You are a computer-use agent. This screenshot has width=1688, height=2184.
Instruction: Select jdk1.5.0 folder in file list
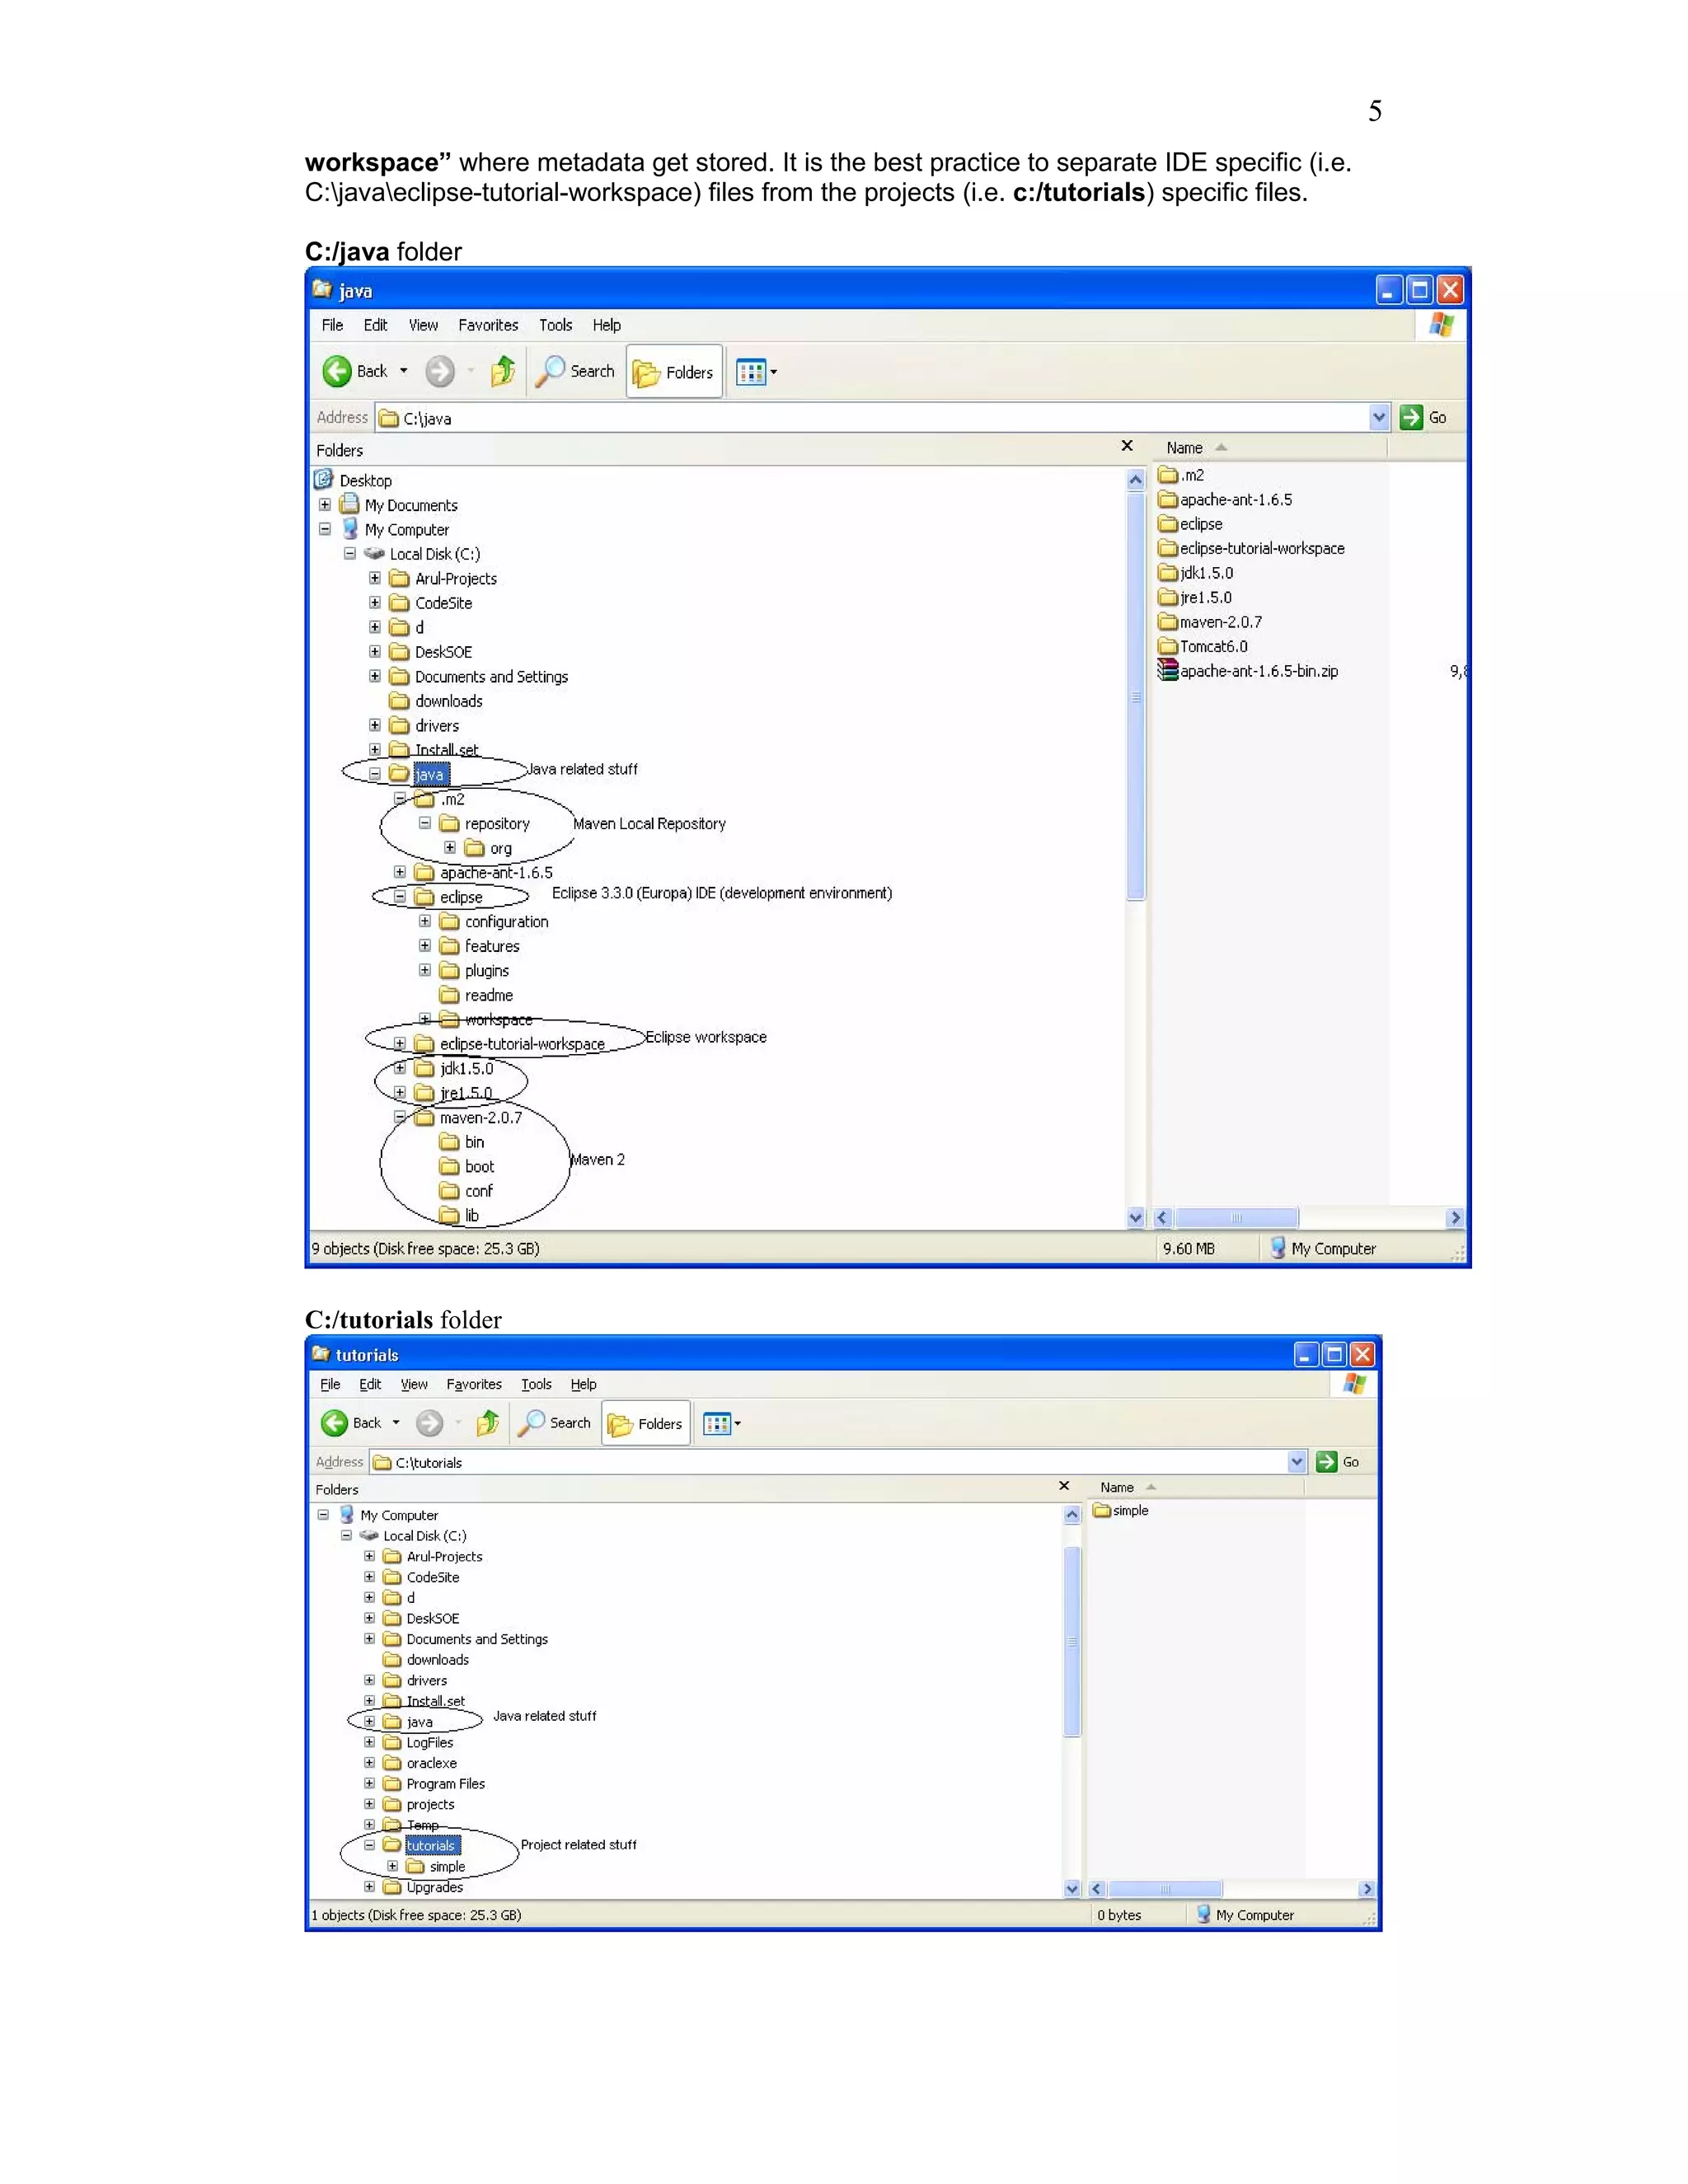[1196, 573]
